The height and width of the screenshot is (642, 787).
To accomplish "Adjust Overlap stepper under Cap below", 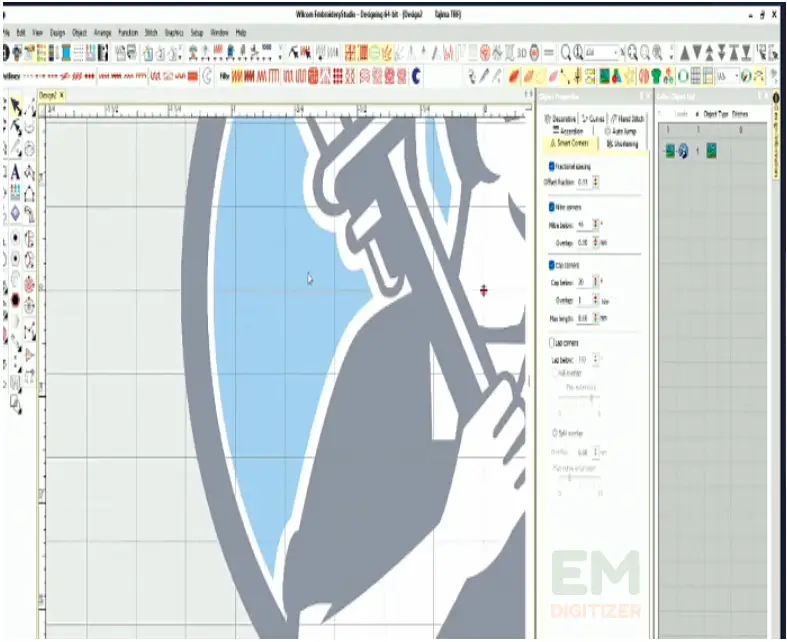I will pyautogui.click(x=596, y=300).
